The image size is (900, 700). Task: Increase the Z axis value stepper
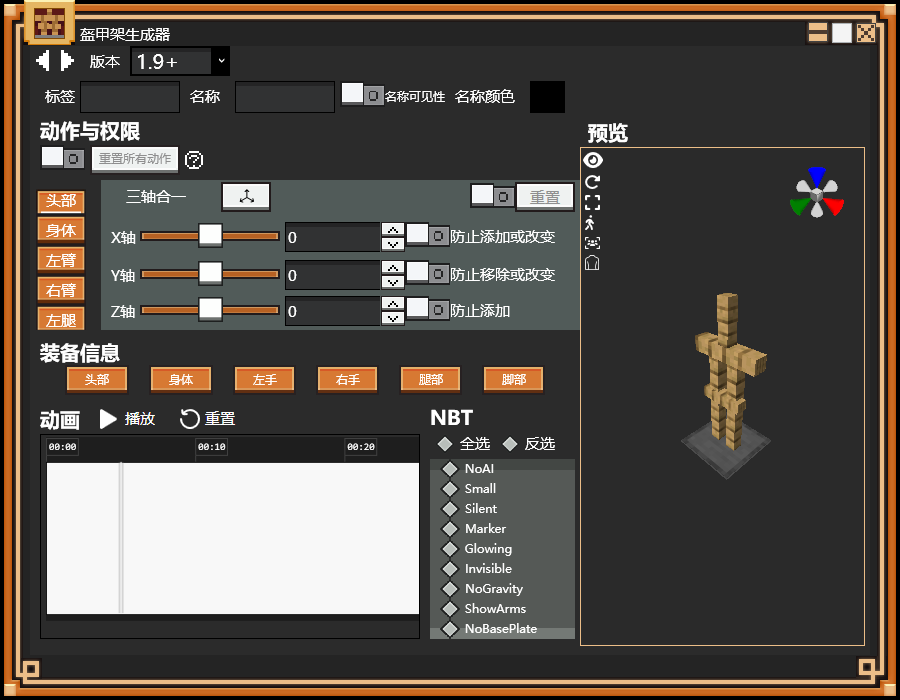pos(393,304)
